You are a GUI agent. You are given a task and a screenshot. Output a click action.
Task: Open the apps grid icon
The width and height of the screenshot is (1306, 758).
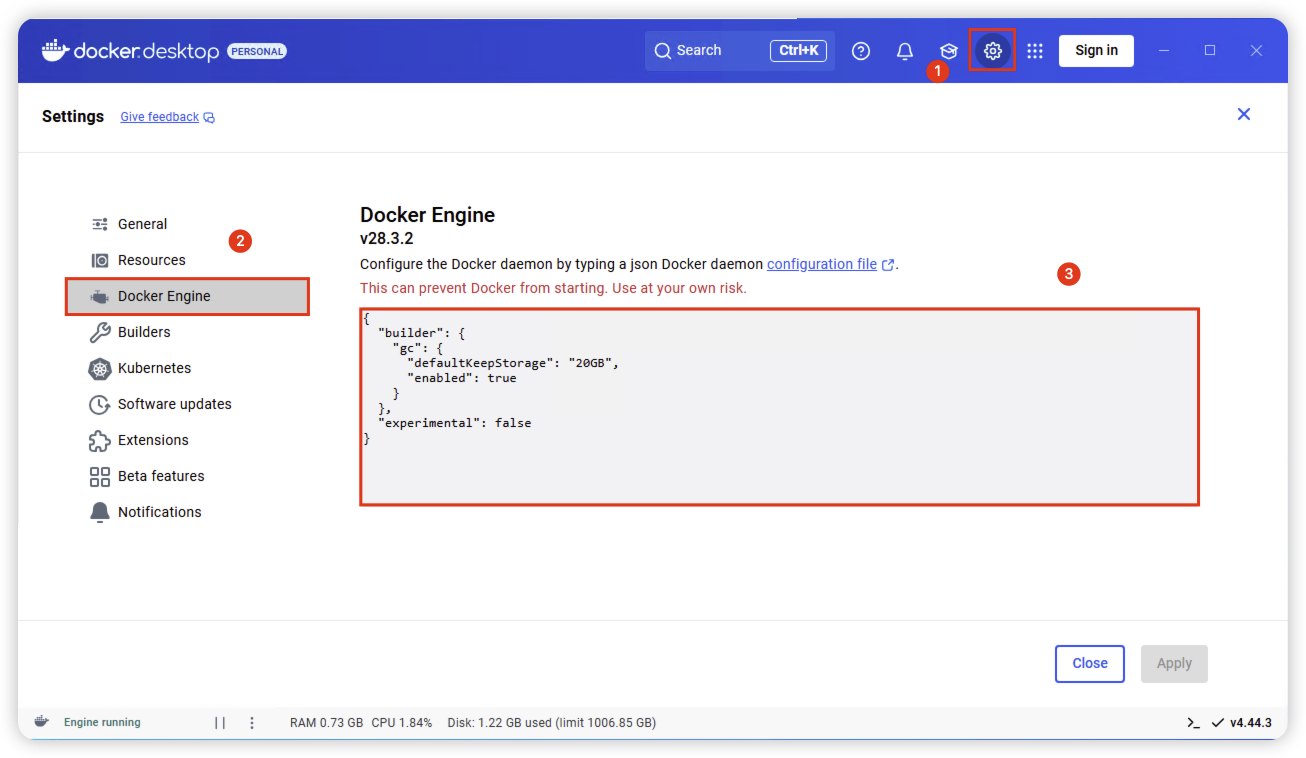(x=1035, y=51)
